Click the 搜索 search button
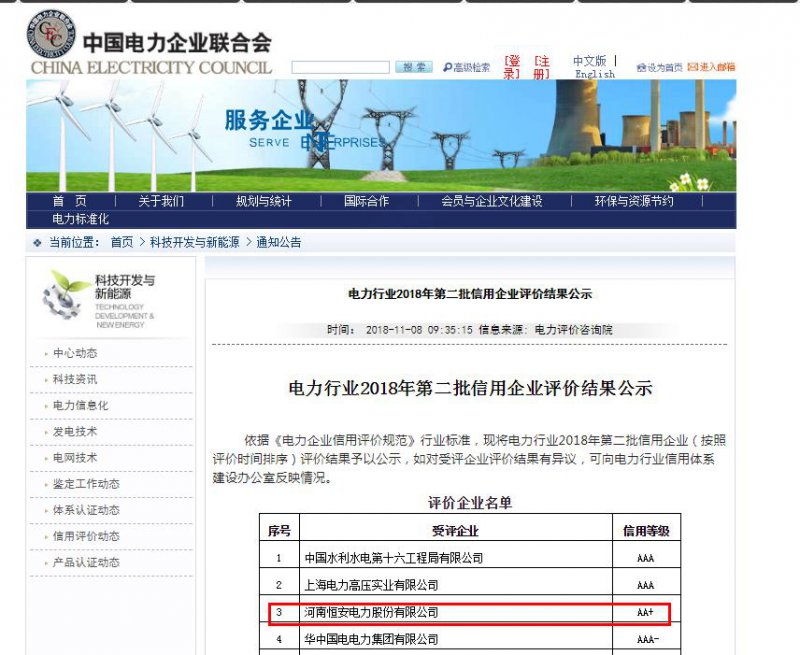 coord(414,67)
